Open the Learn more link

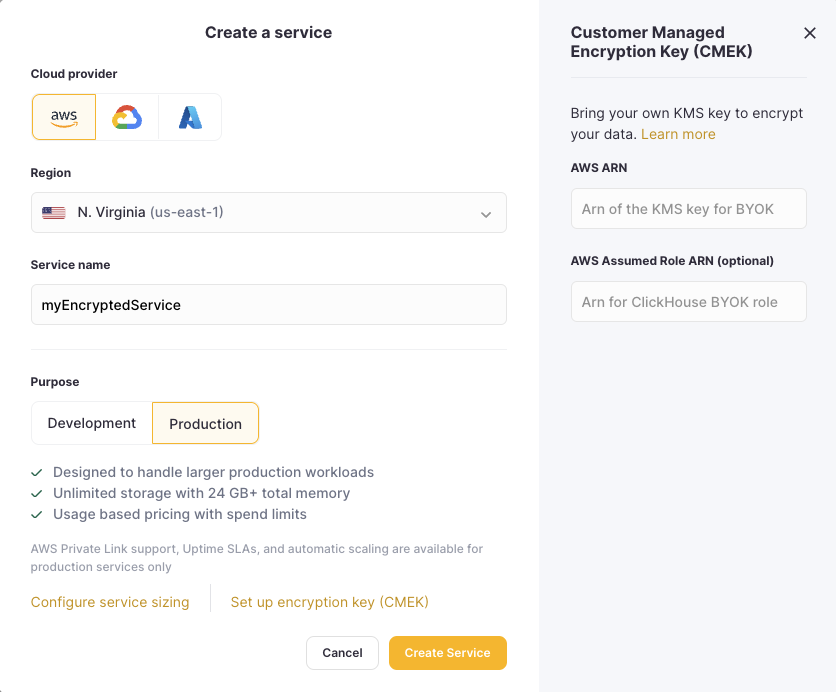(x=678, y=134)
